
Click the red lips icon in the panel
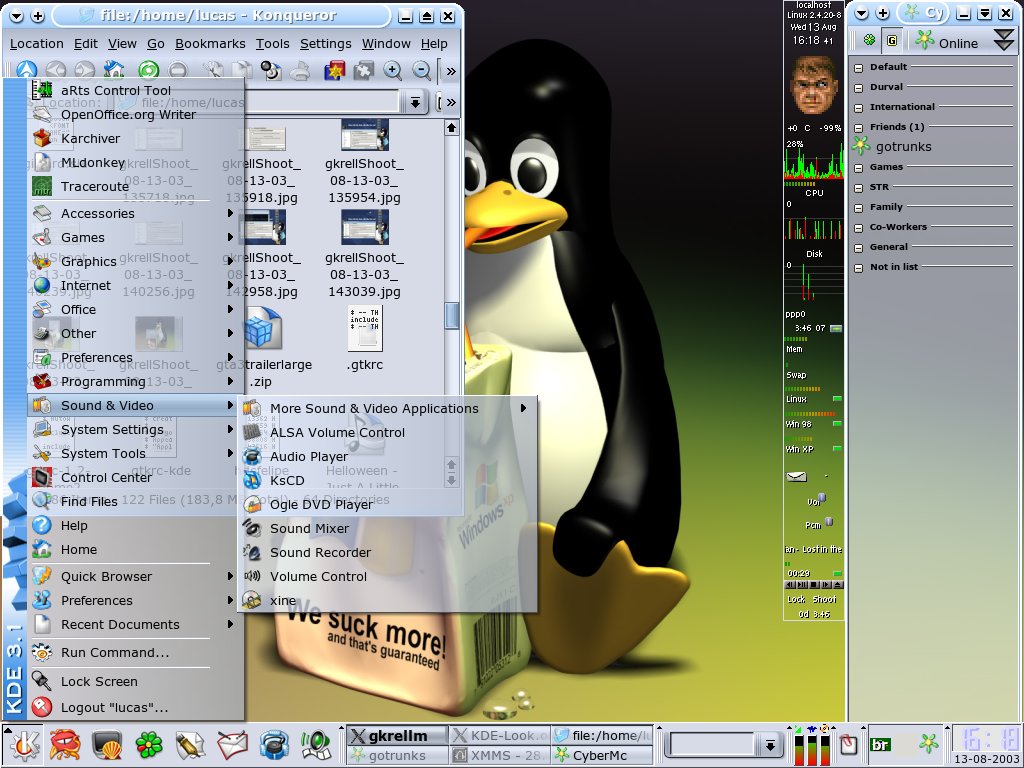point(65,744)
